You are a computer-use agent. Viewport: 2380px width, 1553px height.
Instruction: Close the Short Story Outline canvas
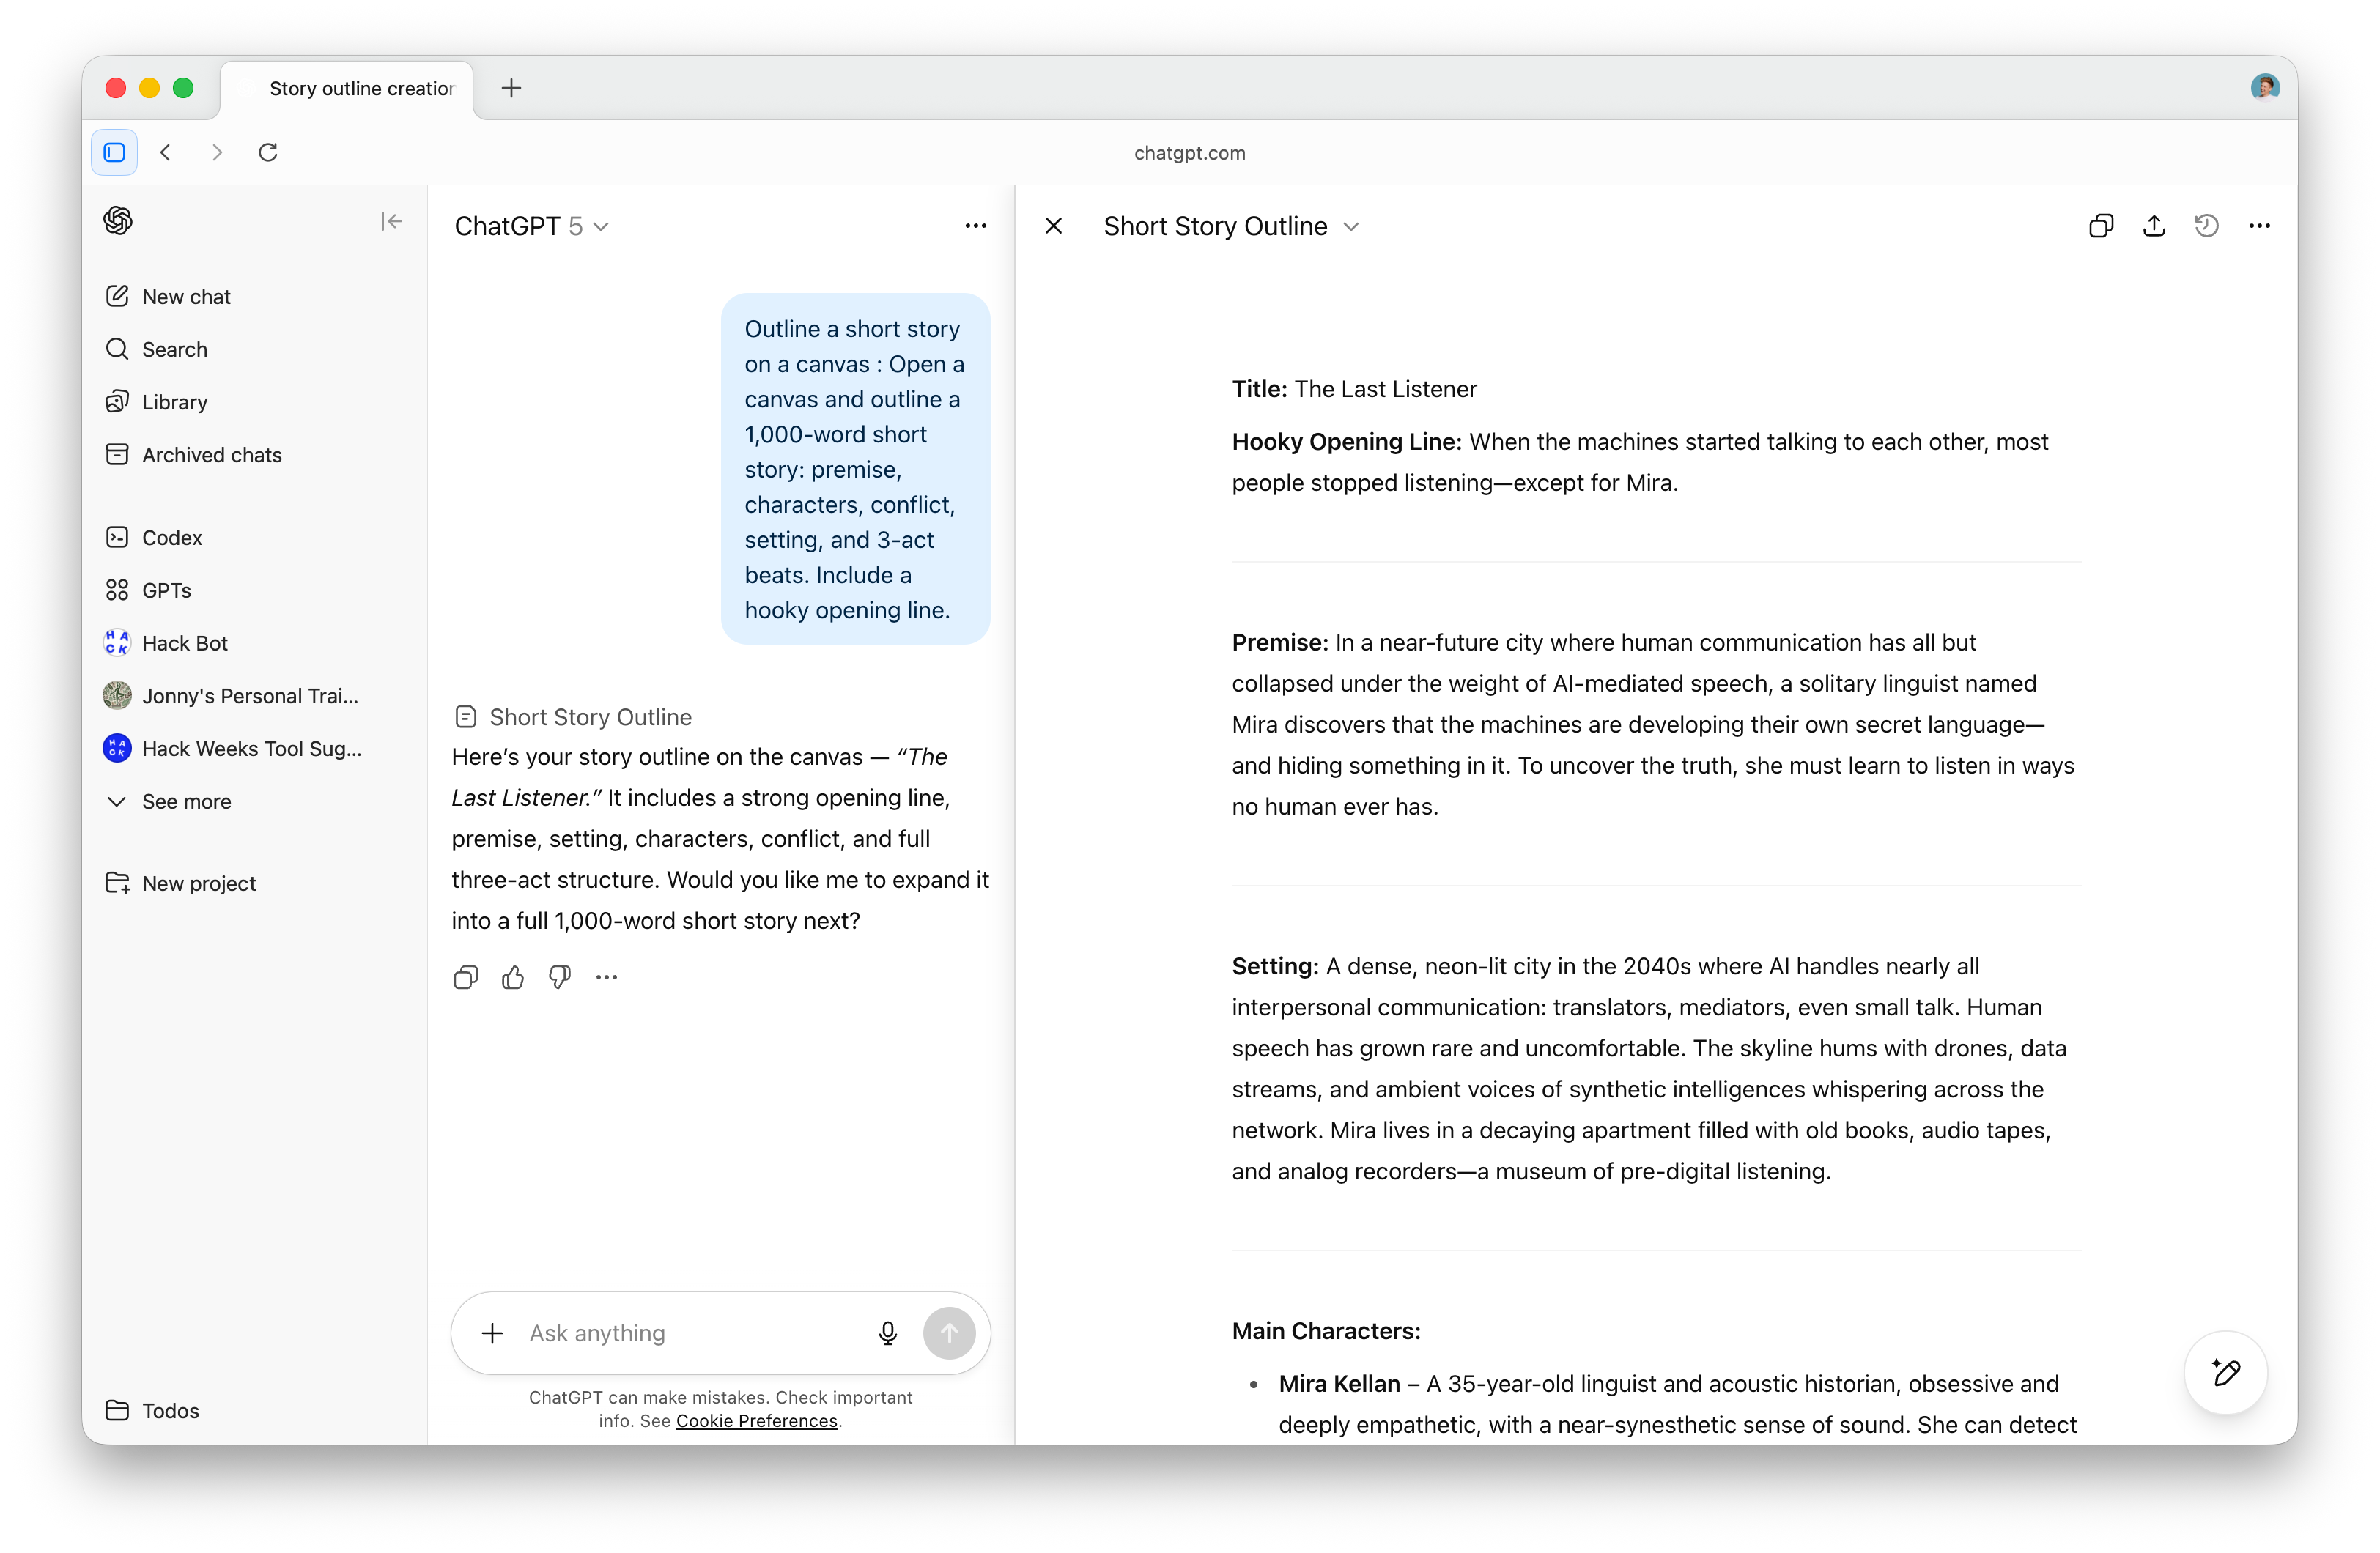[x=1053, y=226]
